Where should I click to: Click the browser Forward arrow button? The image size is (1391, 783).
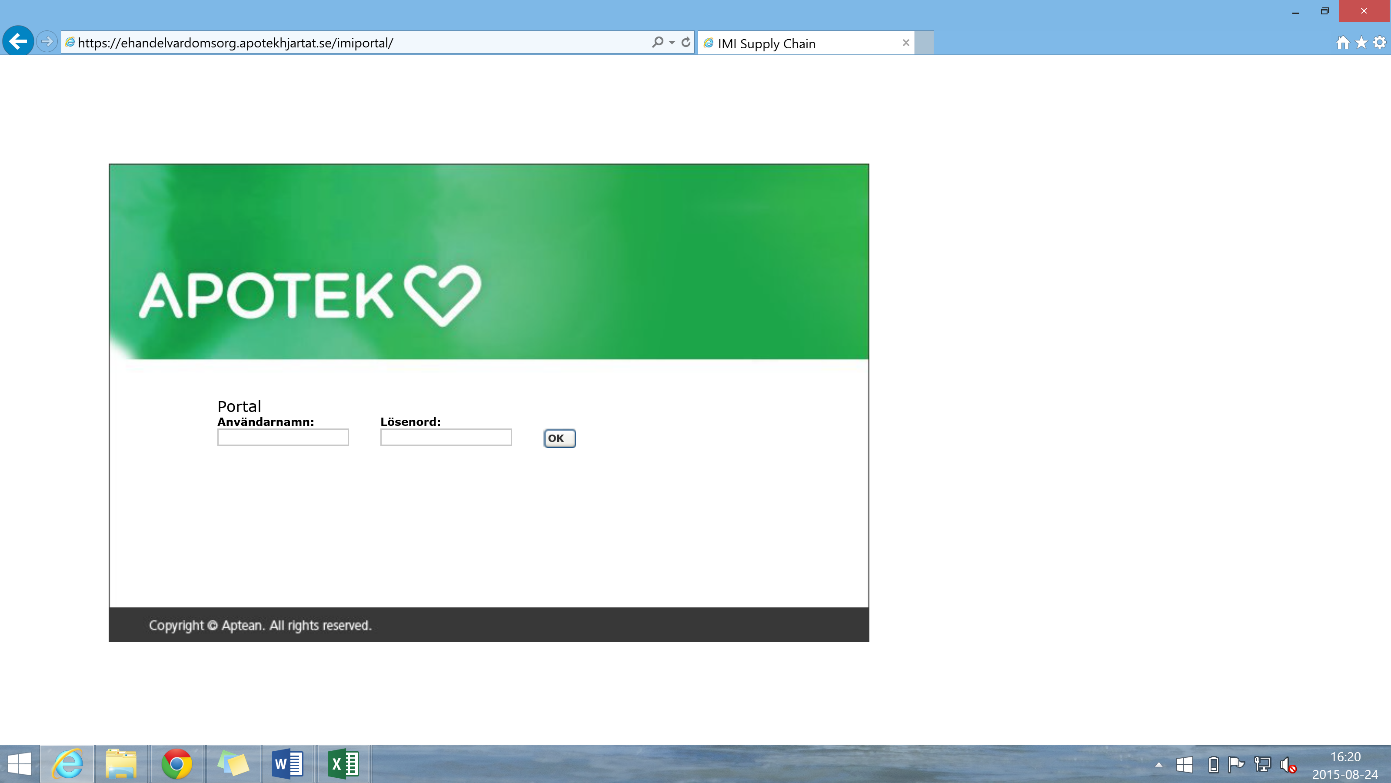[x=47, y=42]
